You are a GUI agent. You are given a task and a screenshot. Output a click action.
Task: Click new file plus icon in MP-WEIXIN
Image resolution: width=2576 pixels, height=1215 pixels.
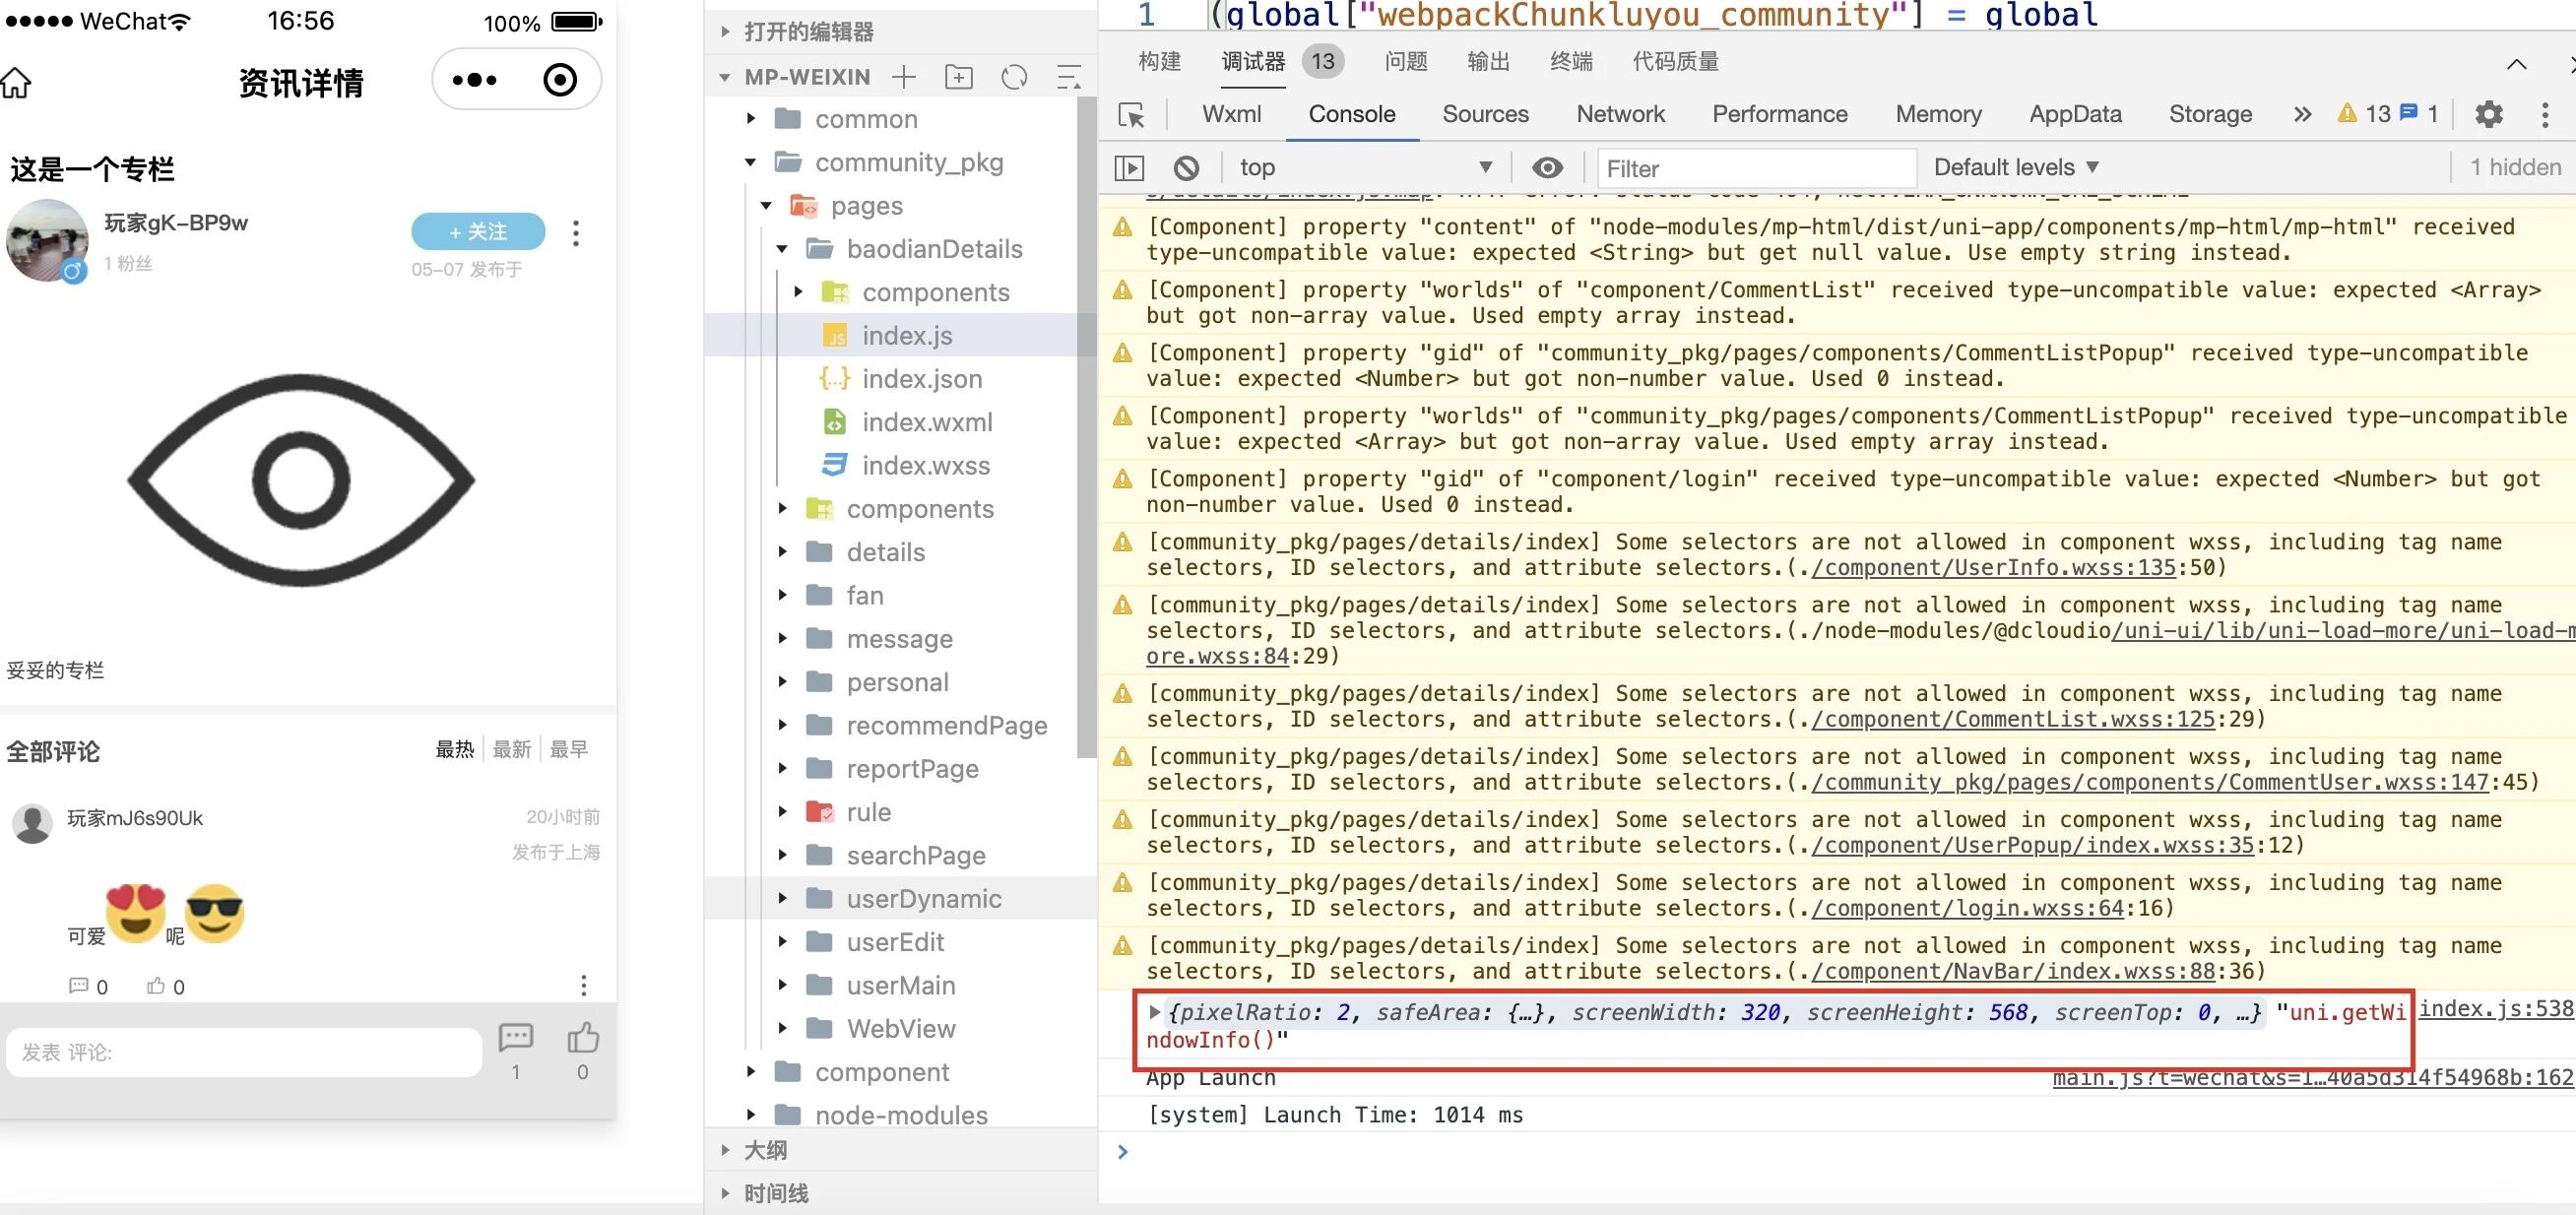(x=904, y=77)
